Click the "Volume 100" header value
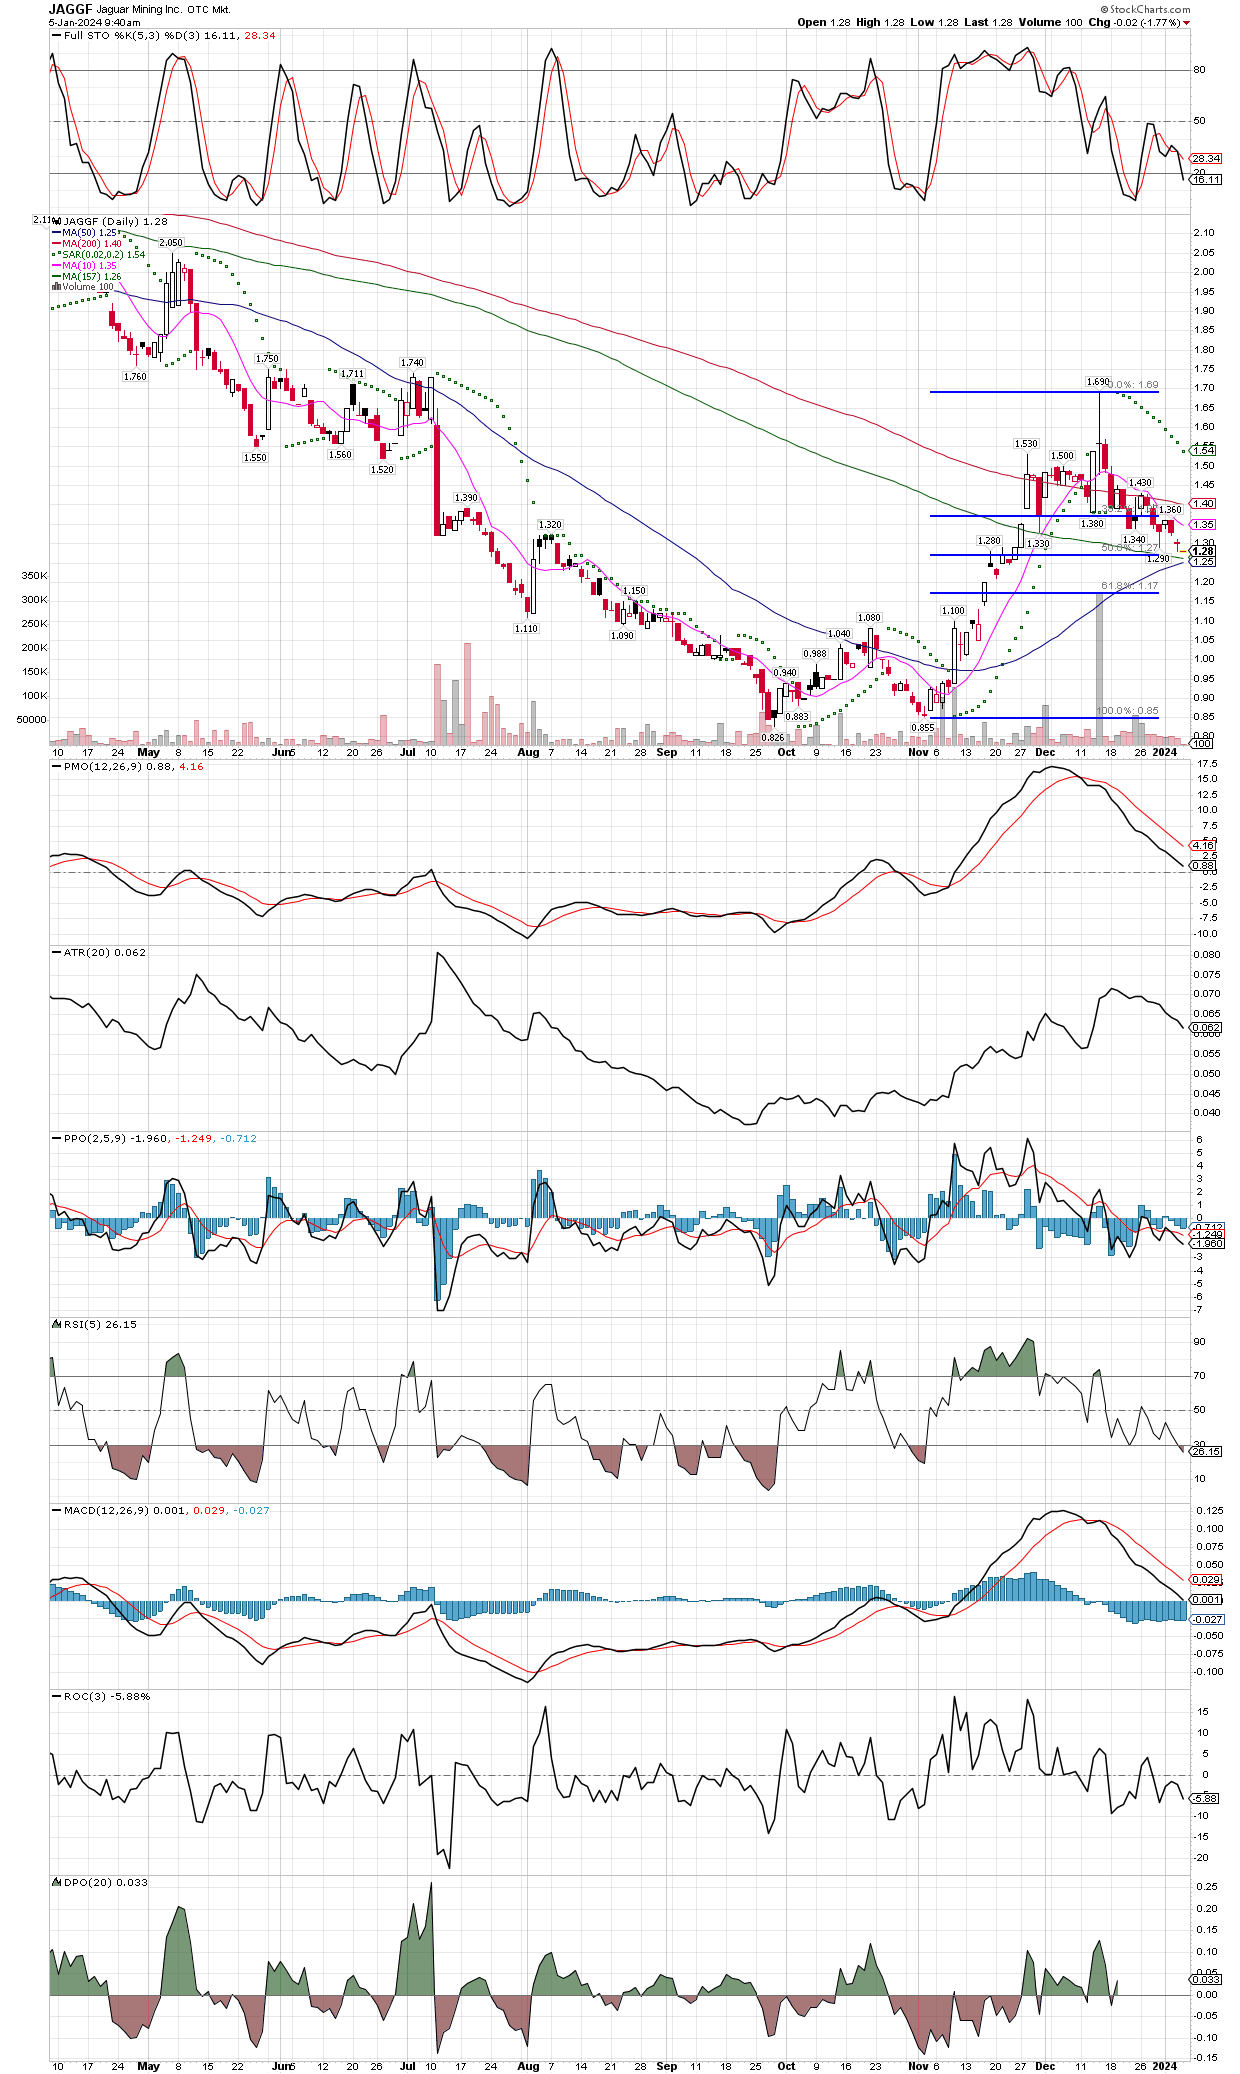Screen dimensions: 1240x2074 [1050, 22]
